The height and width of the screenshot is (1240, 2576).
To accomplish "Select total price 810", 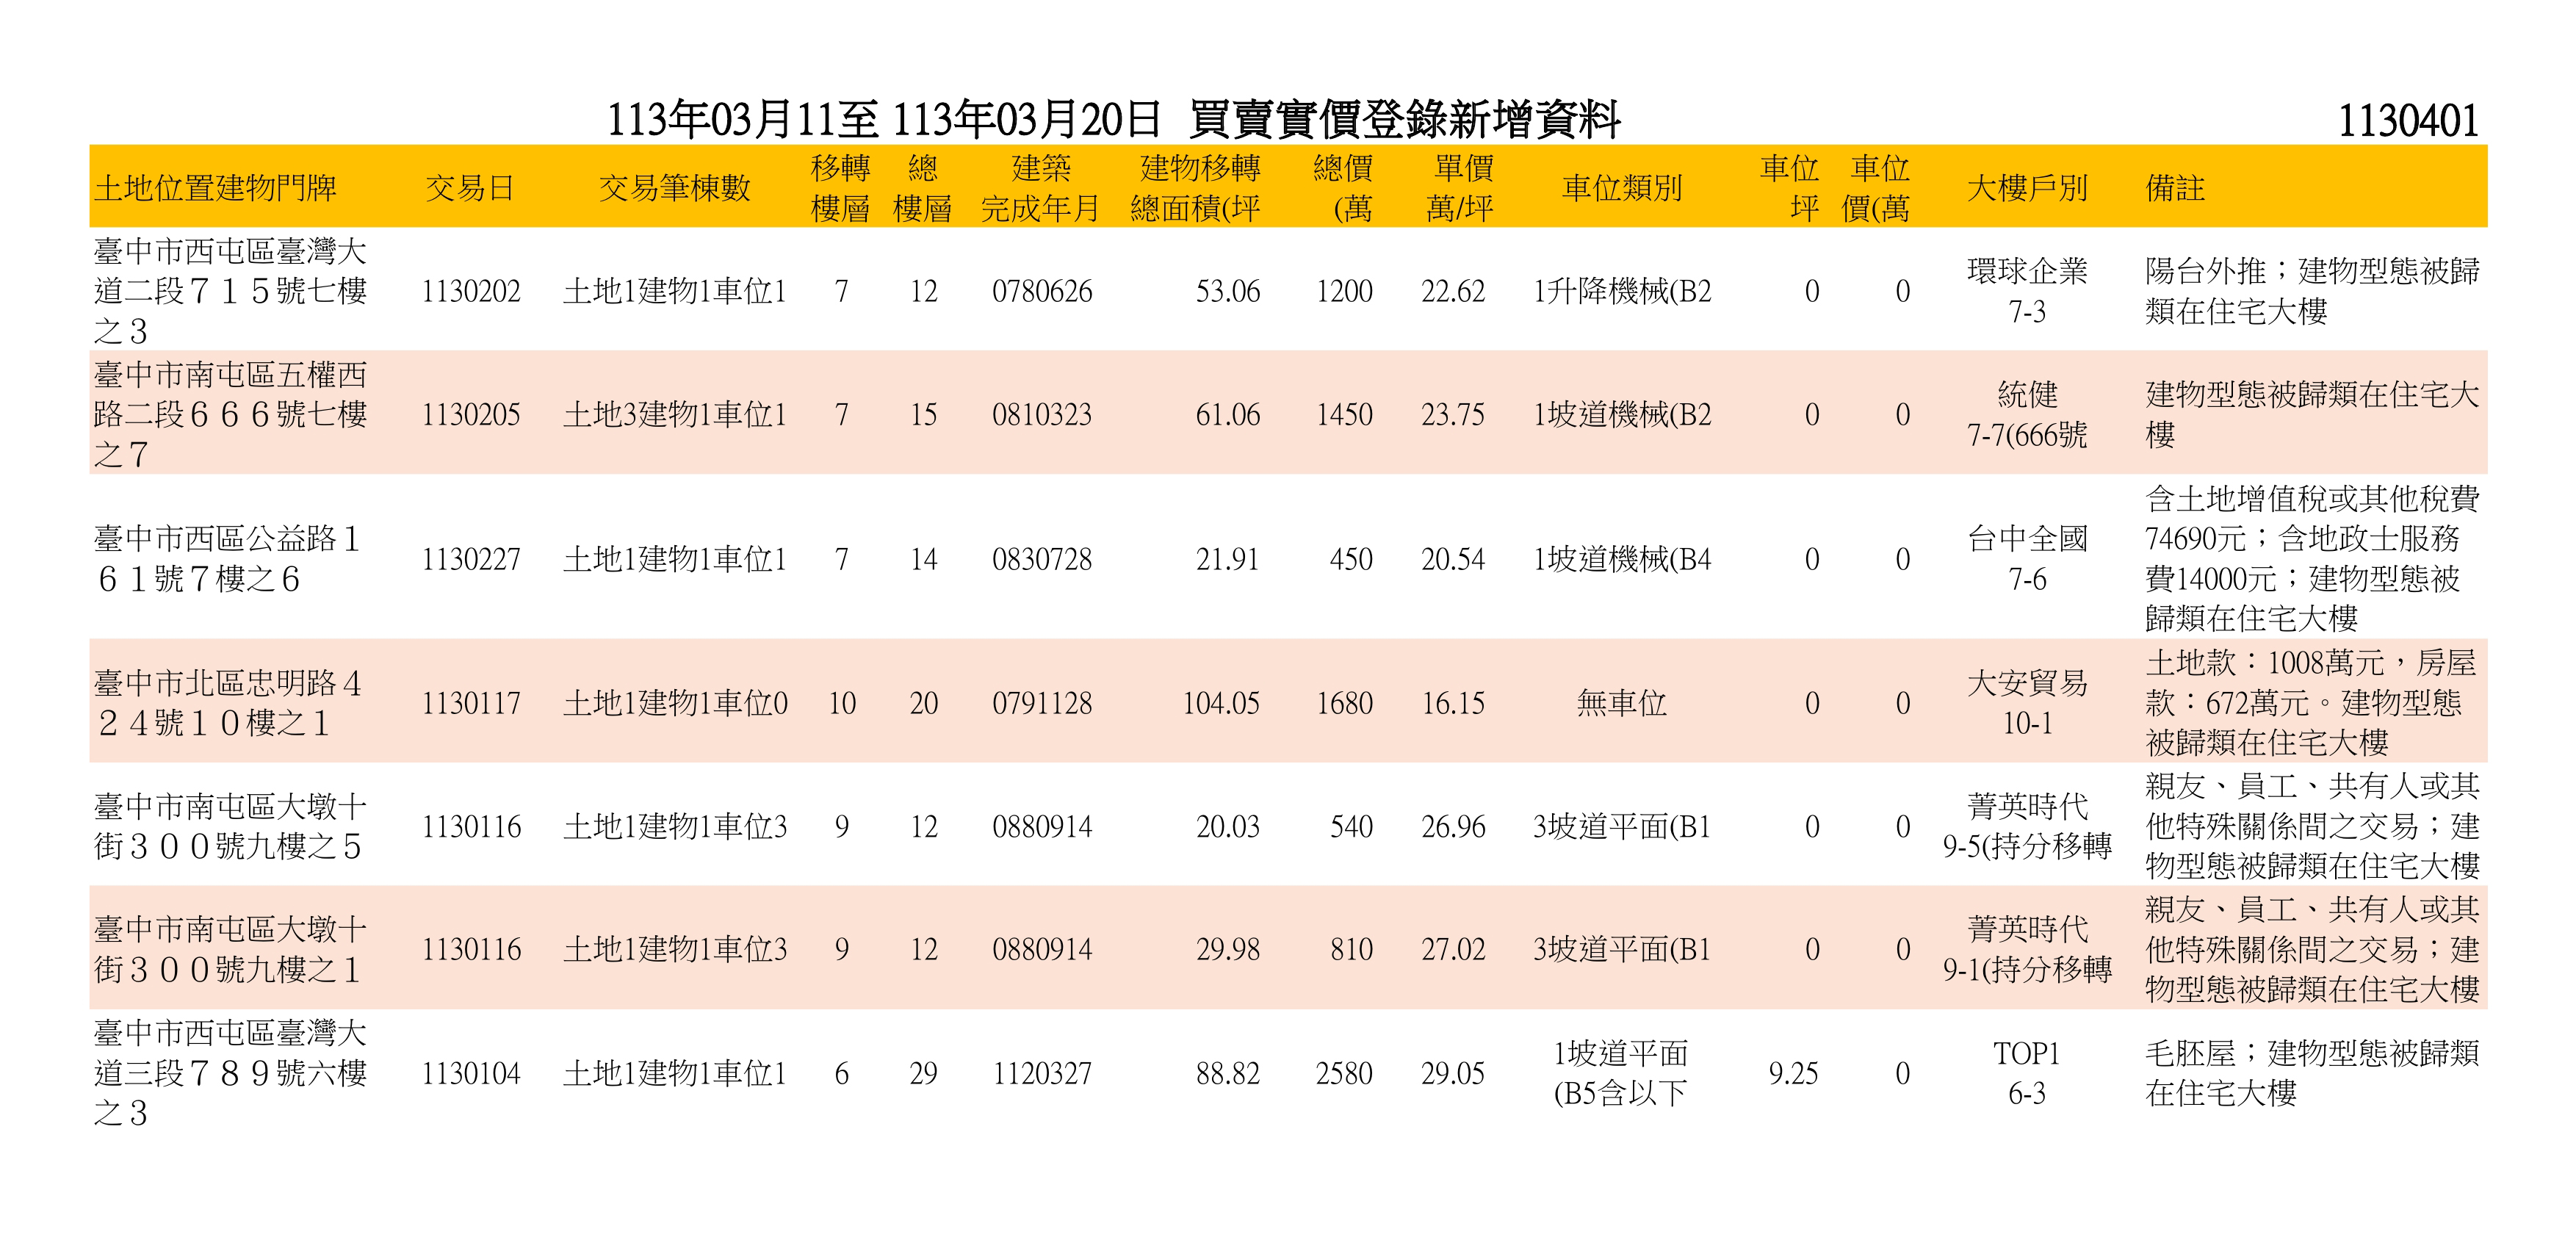I will (1351, 949).
